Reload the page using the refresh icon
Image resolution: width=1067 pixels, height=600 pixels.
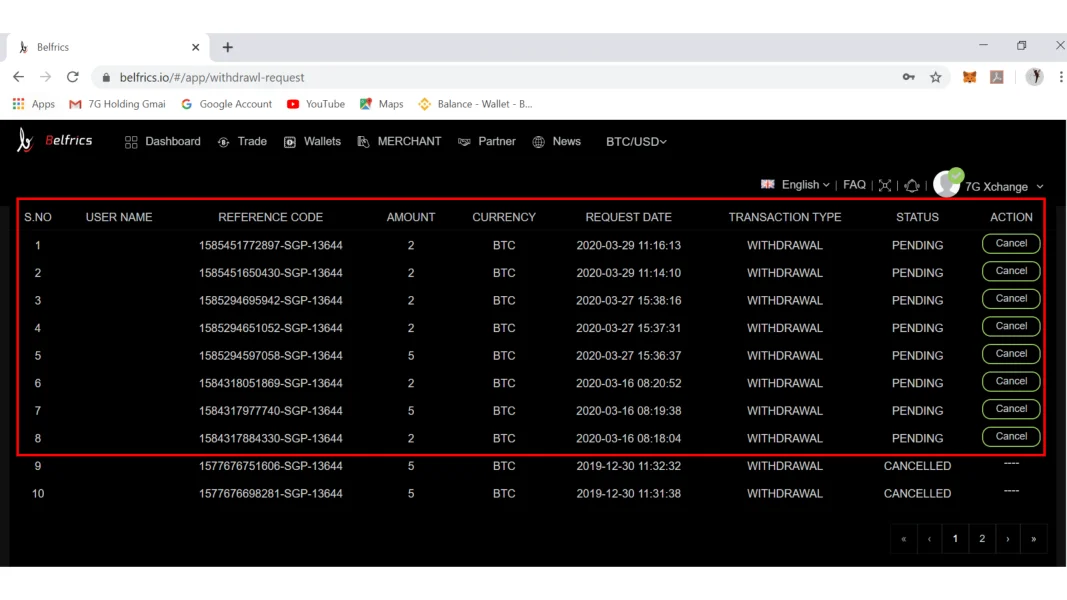(x=73, y=77)
